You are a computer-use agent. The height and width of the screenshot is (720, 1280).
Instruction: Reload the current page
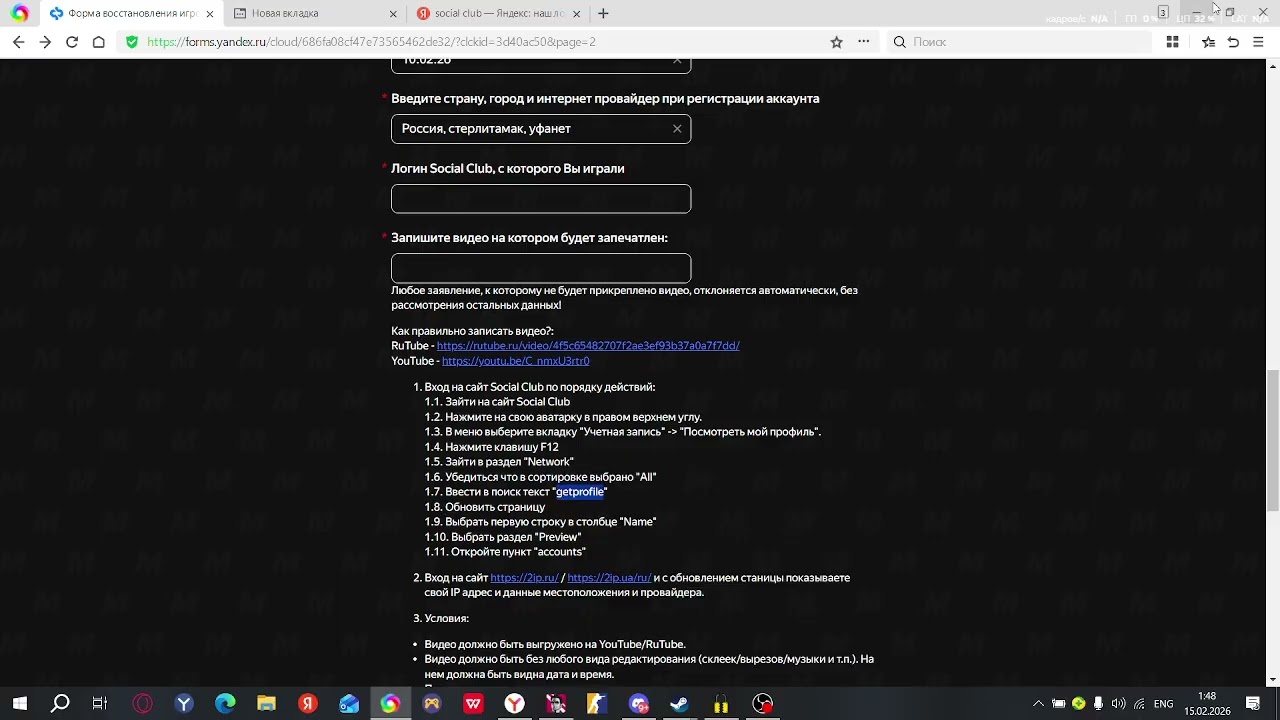(x=72, y=42)
